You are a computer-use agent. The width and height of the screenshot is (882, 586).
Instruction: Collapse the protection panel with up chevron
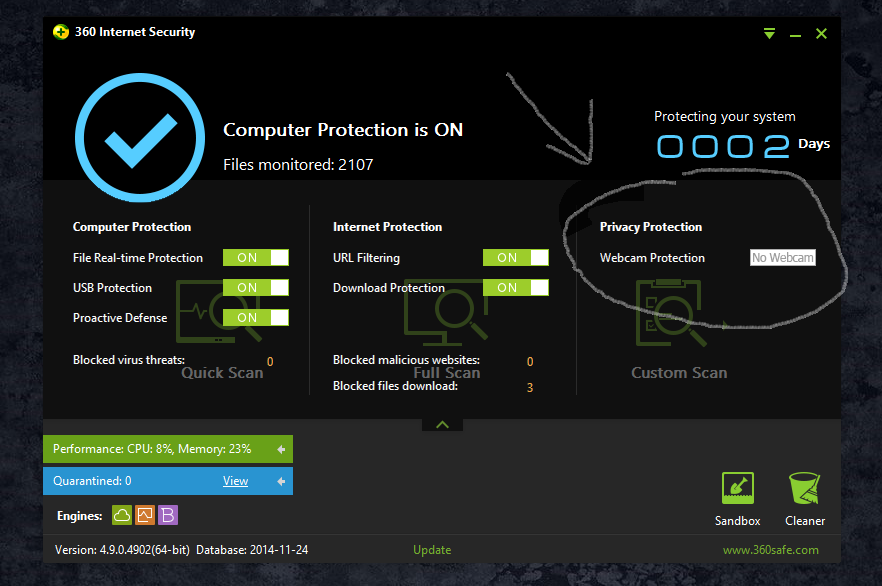pos(442,425)
